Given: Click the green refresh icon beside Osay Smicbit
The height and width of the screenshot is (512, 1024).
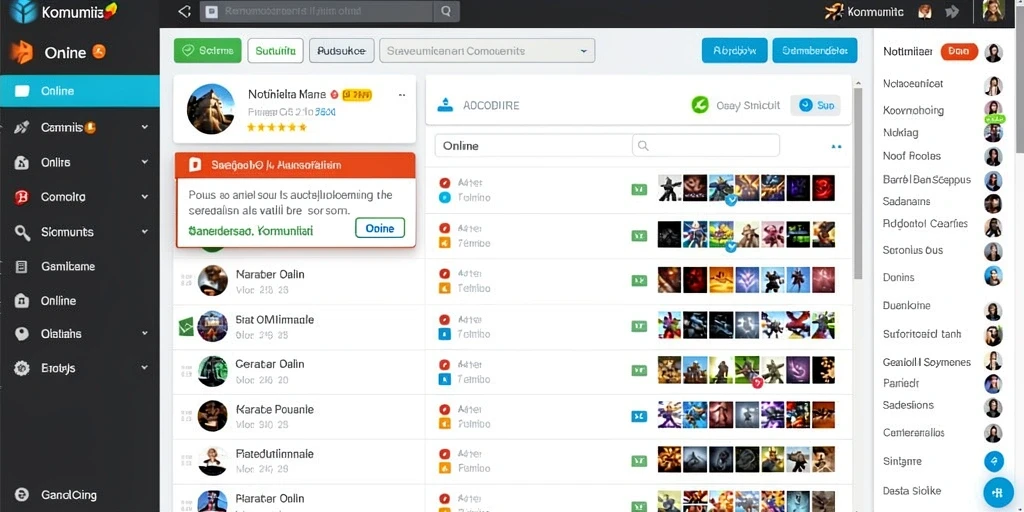Looking at the screenshot, I should [699, 104].
